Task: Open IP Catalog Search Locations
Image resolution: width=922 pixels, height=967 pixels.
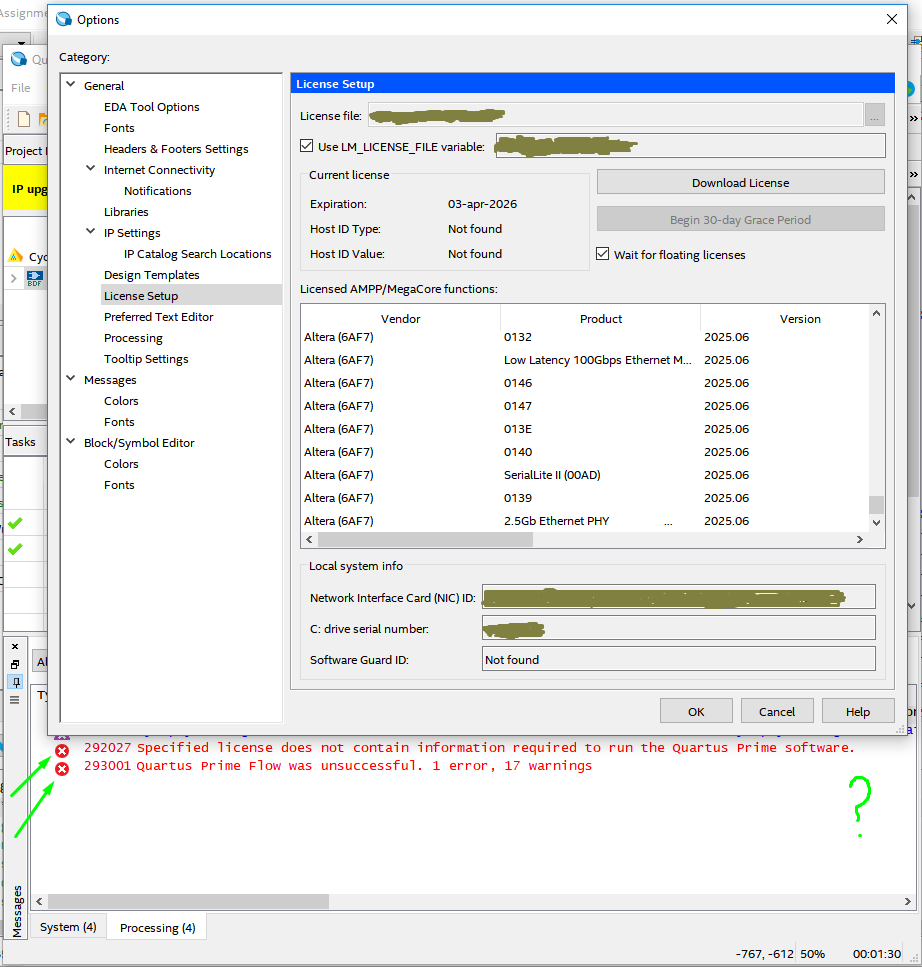Action: click(197, 253)
